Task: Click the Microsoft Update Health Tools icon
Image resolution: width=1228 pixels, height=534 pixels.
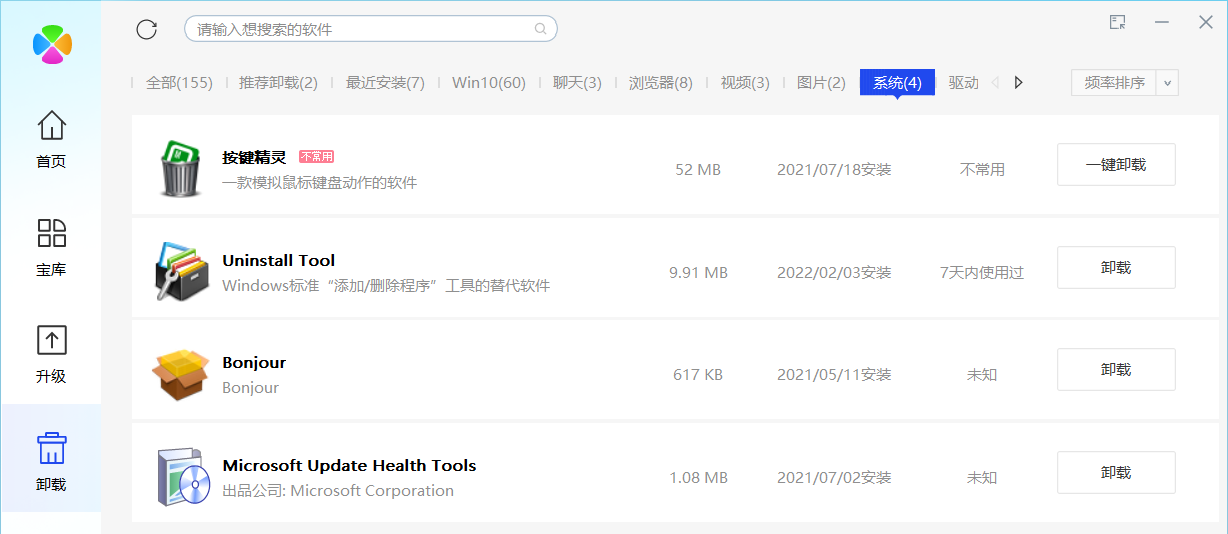Action: tap(182, 477)
